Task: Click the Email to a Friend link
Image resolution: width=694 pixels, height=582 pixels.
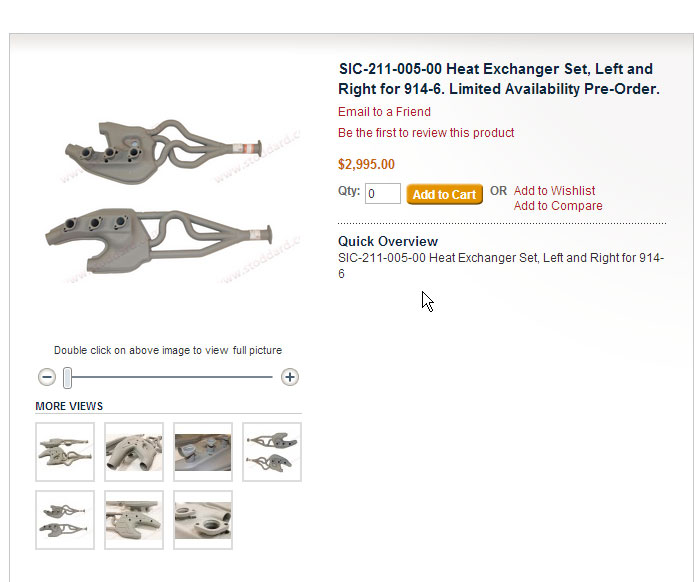Action: tap(384, 112)
